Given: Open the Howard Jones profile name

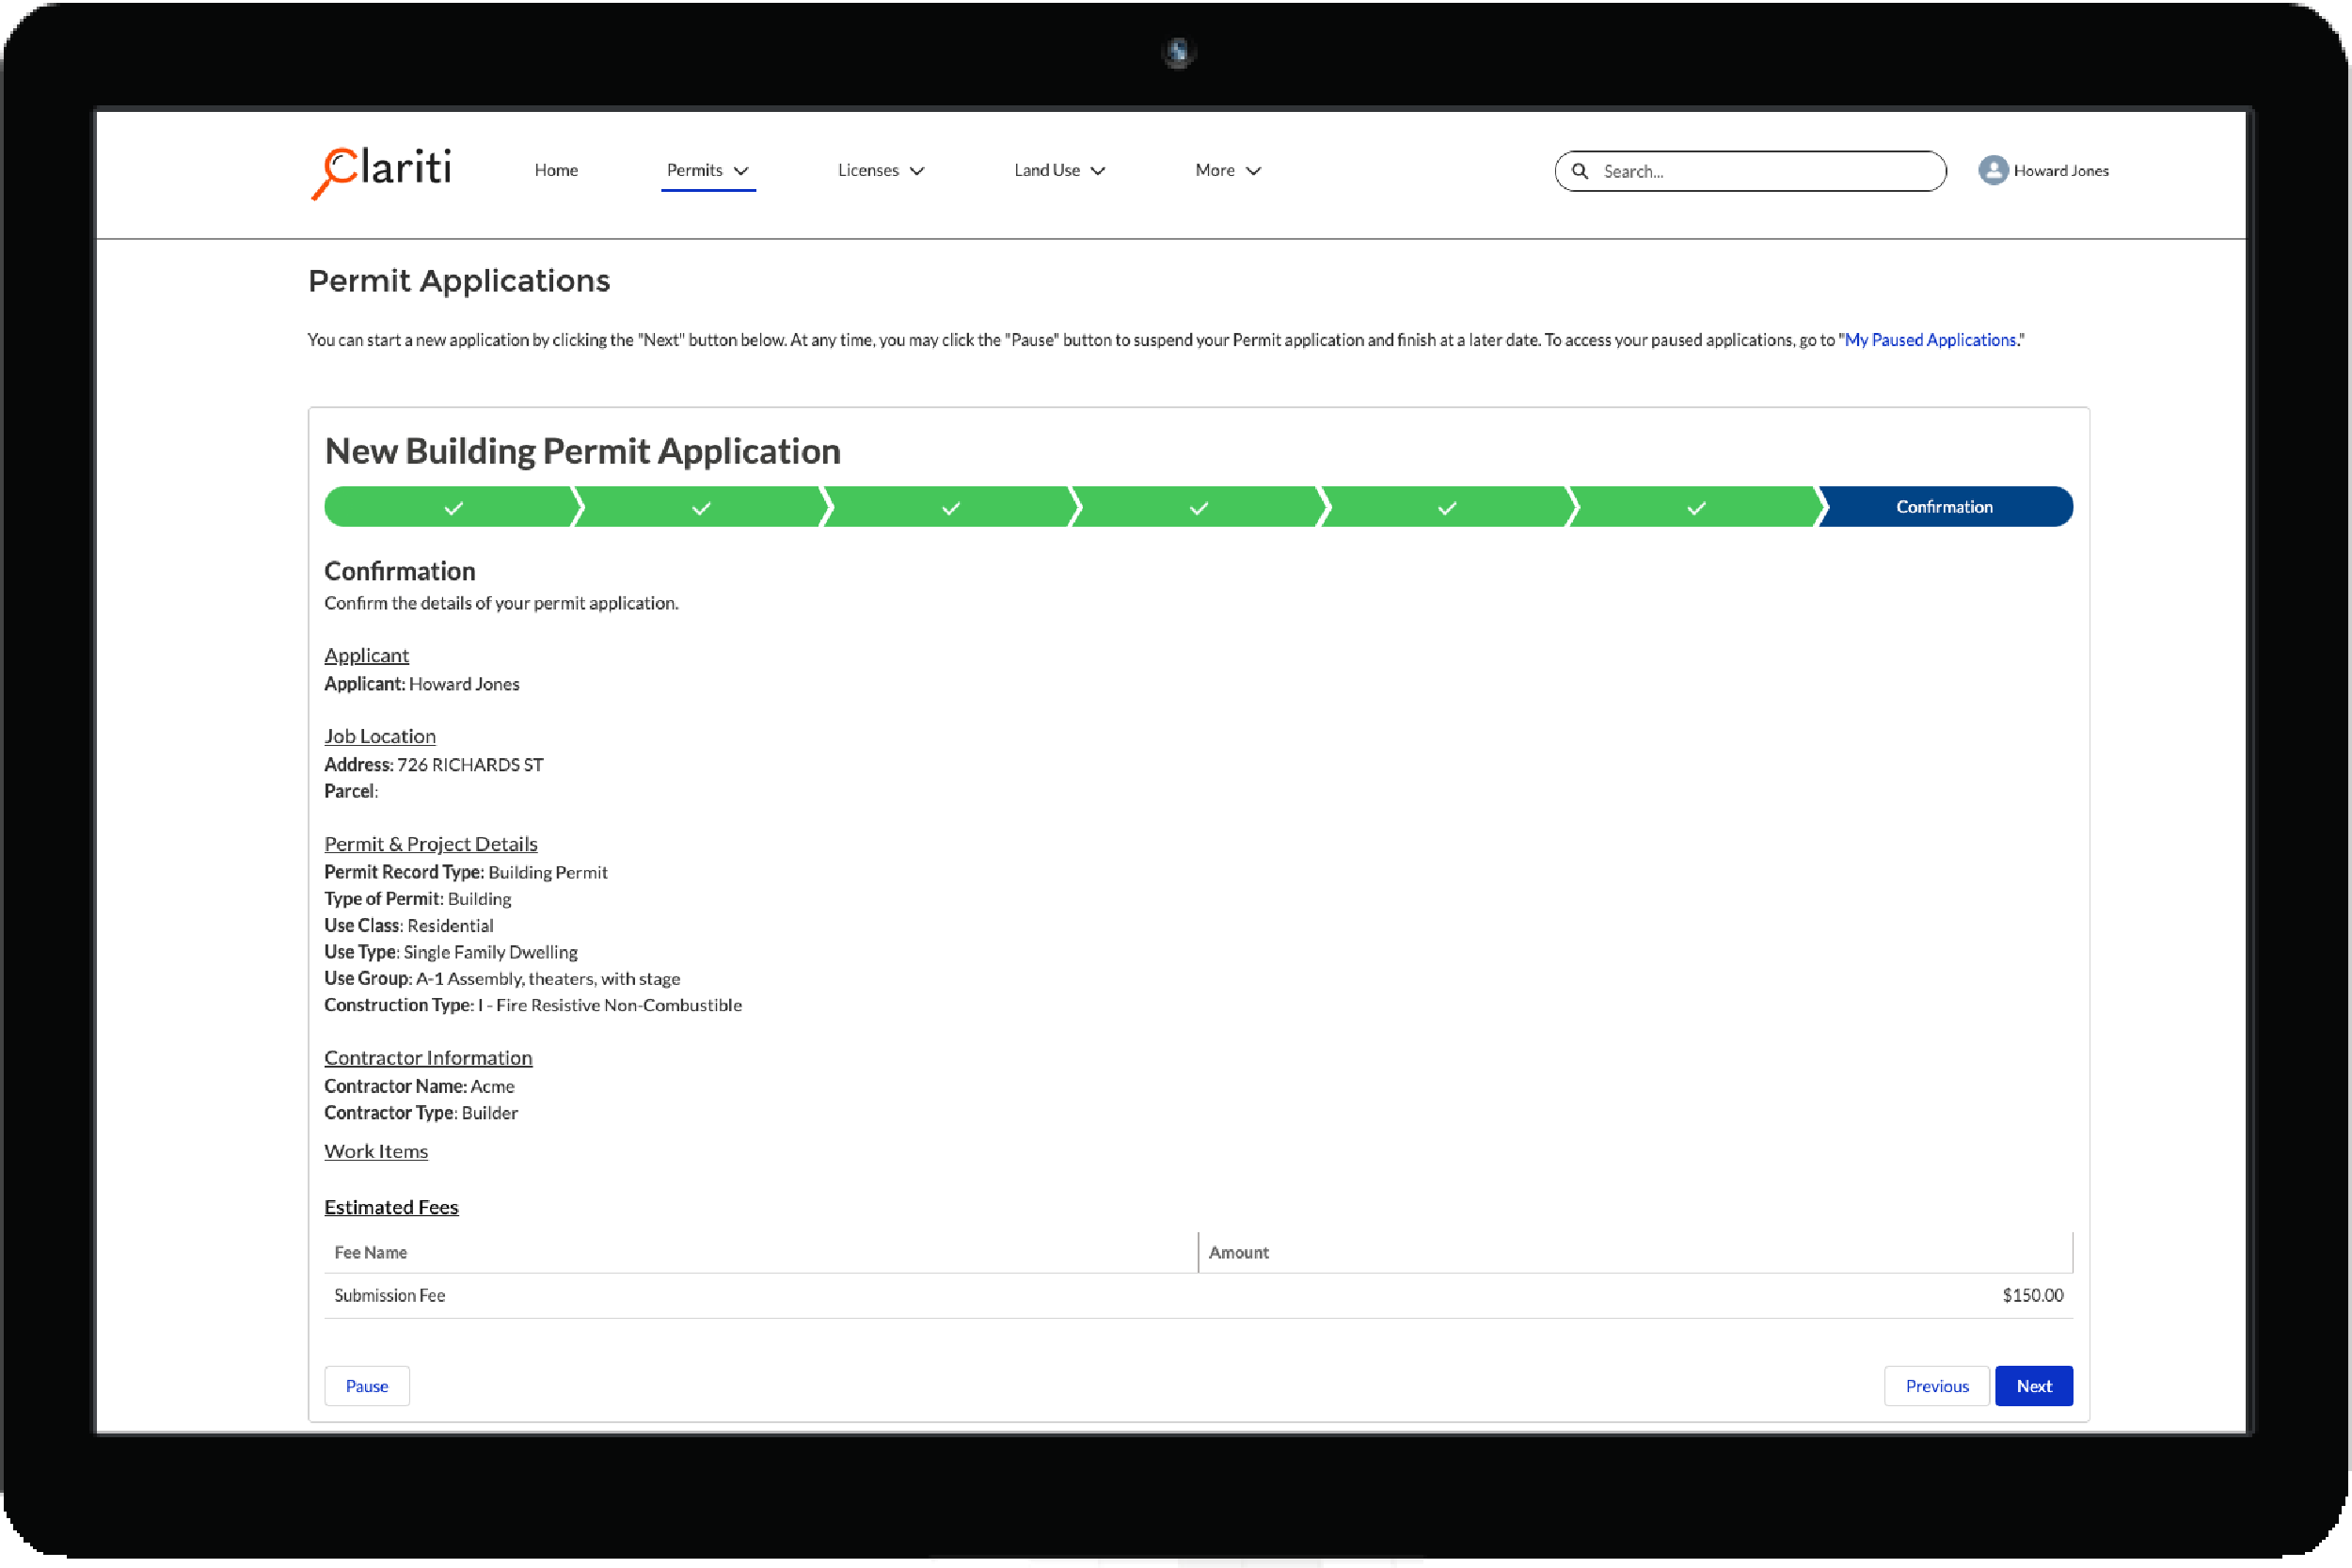Looking at the screenshot, I should [x=2061, y=171].
